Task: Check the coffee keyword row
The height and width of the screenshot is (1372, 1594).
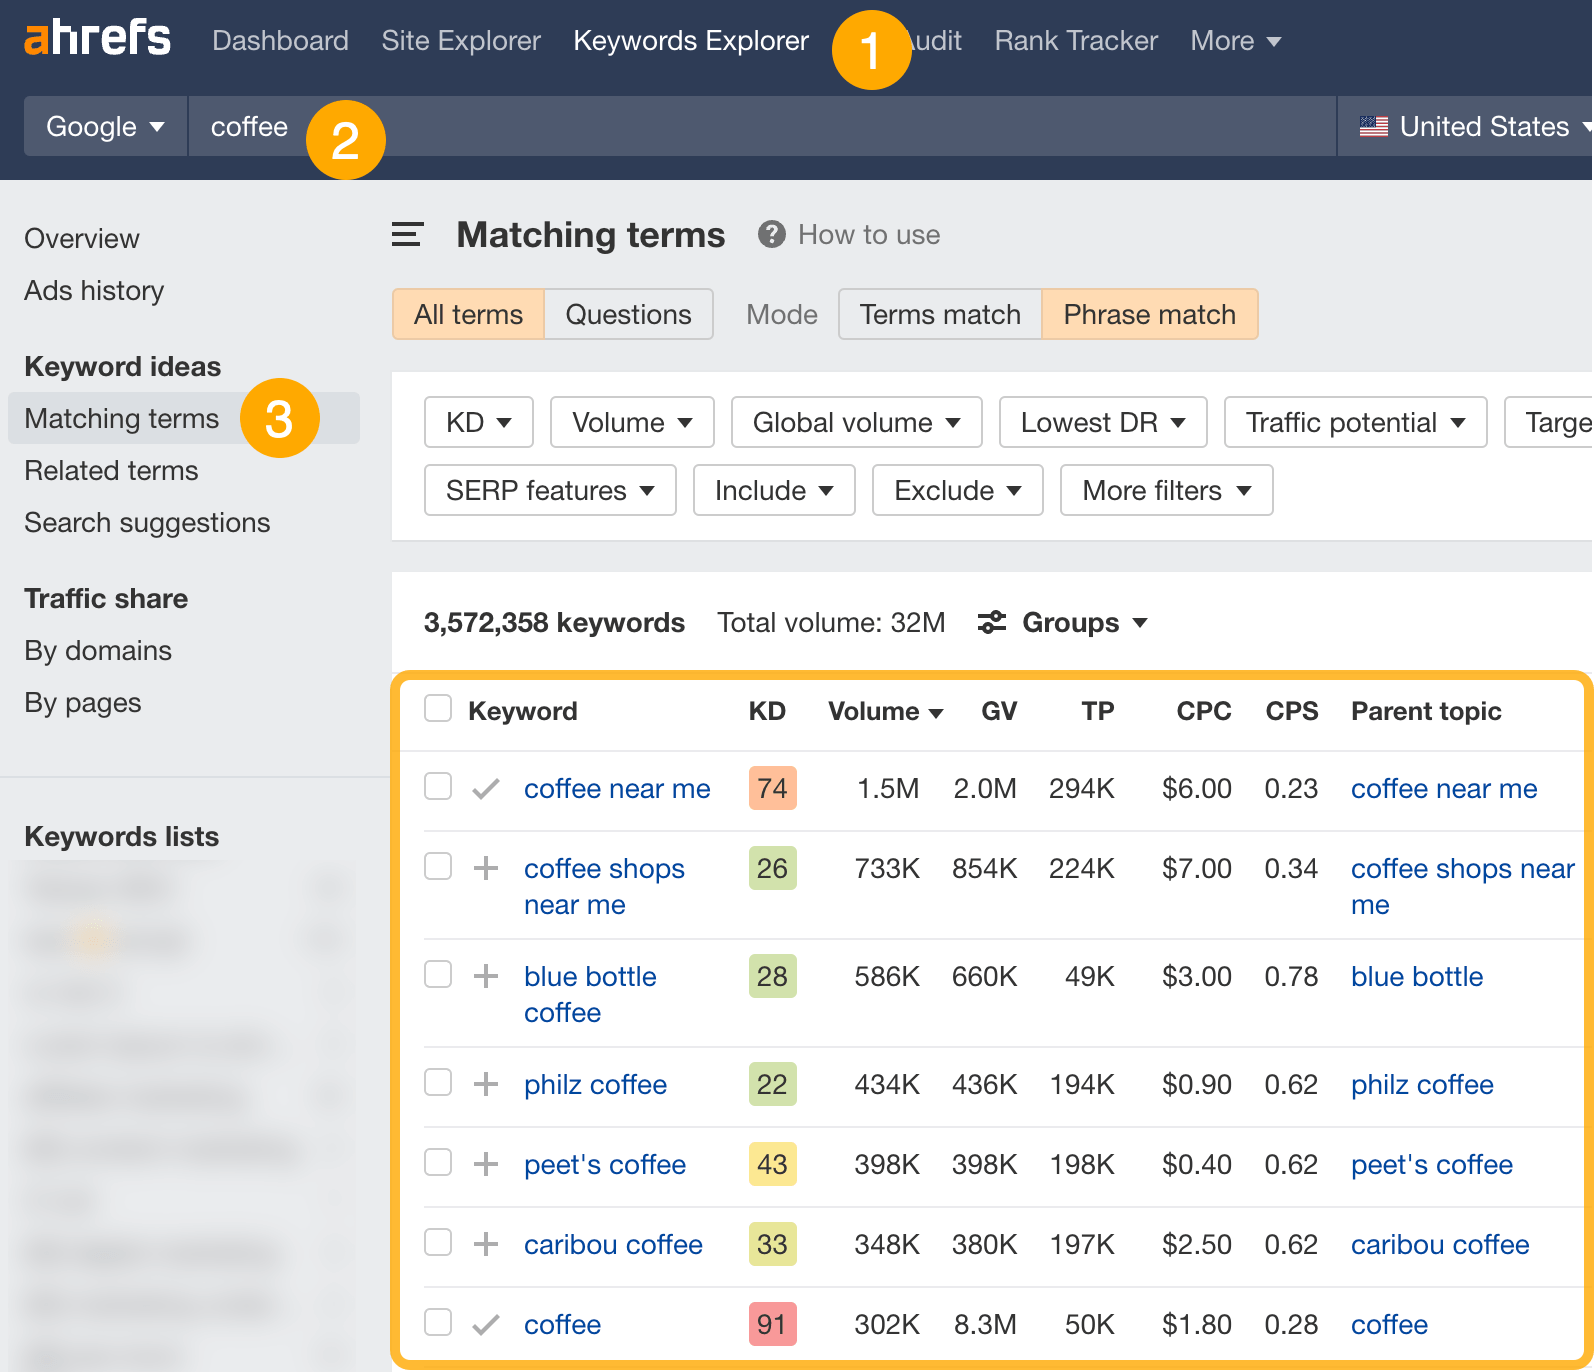Action: pyautogui.click(x=438, y=1322)
